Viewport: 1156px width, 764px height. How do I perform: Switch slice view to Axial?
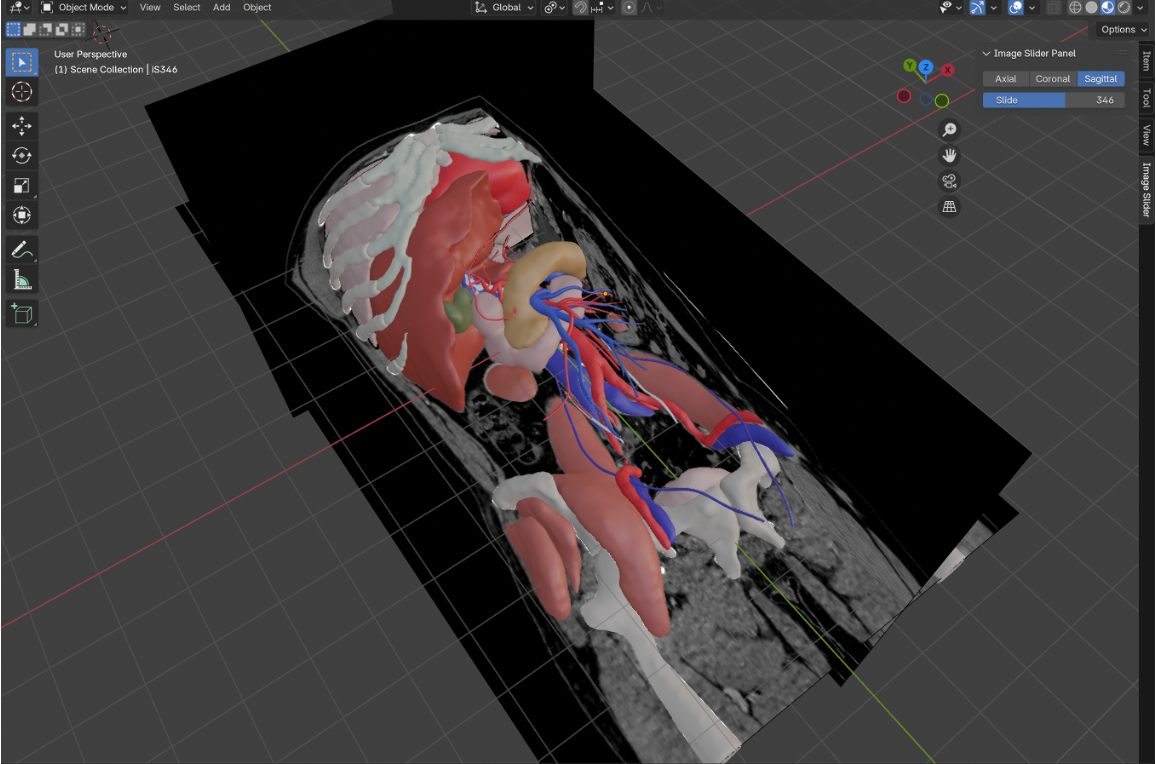point(1005,78)
